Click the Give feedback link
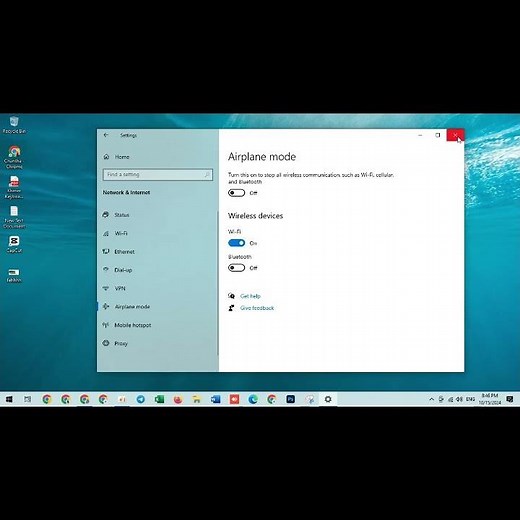This screenshot has height=520, width=520. click(x=257, y=308)
